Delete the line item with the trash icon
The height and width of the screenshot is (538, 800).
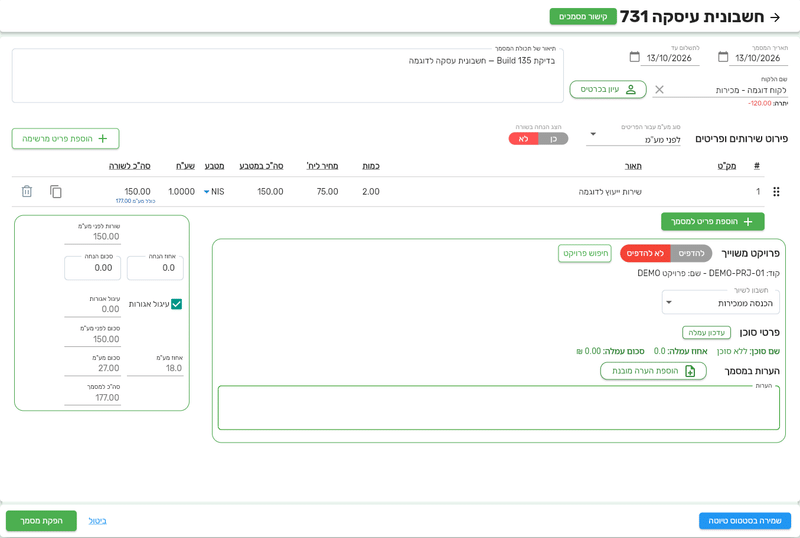point(27,191)
